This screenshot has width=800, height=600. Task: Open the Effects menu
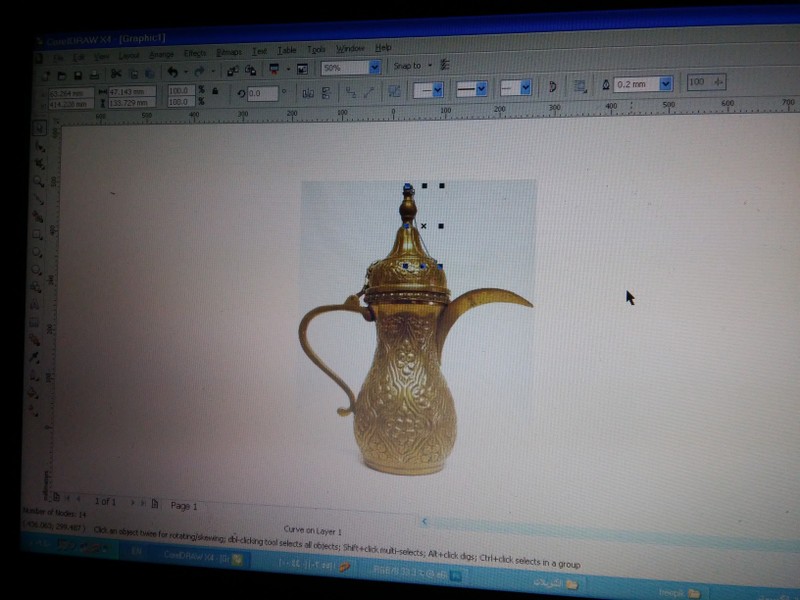[194, 53]
